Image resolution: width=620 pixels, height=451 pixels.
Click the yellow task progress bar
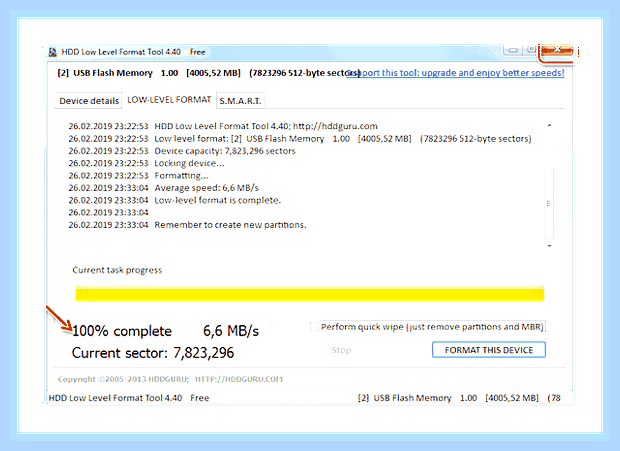[x=310, y=293]
